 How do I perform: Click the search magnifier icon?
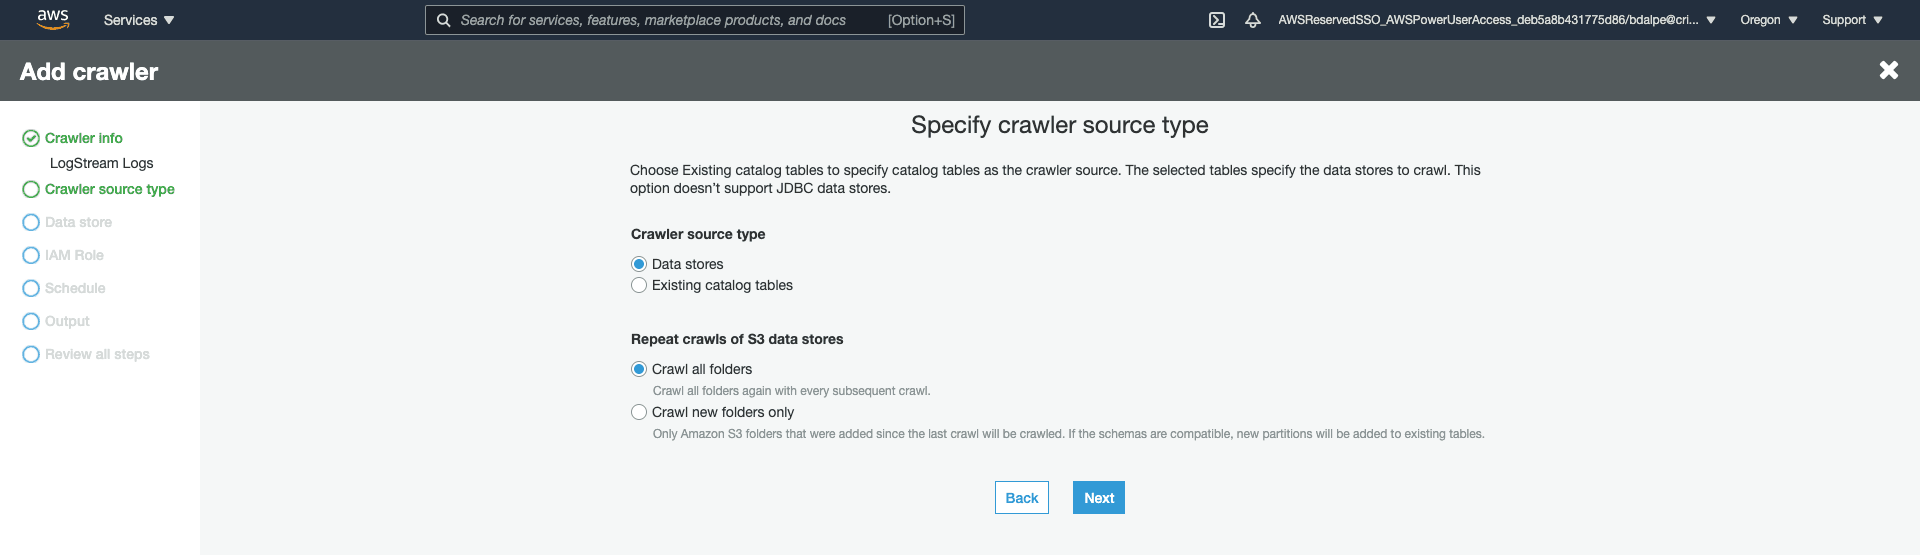(x=443, y=20)
